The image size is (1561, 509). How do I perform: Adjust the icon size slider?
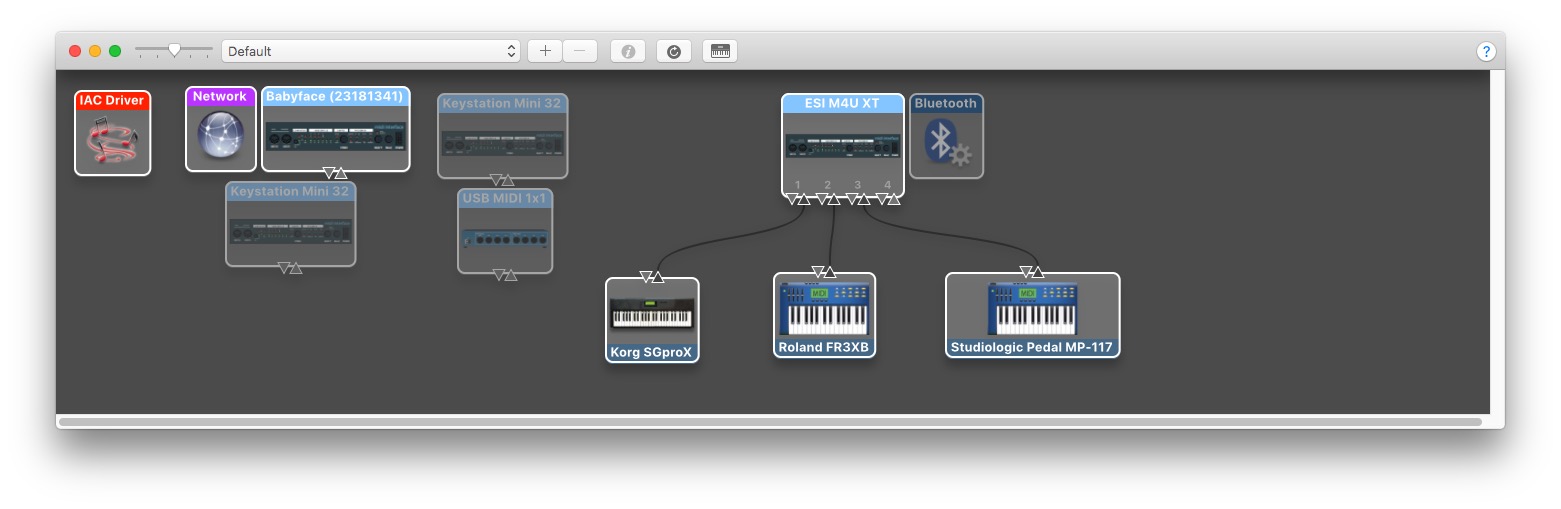[174, 49]
